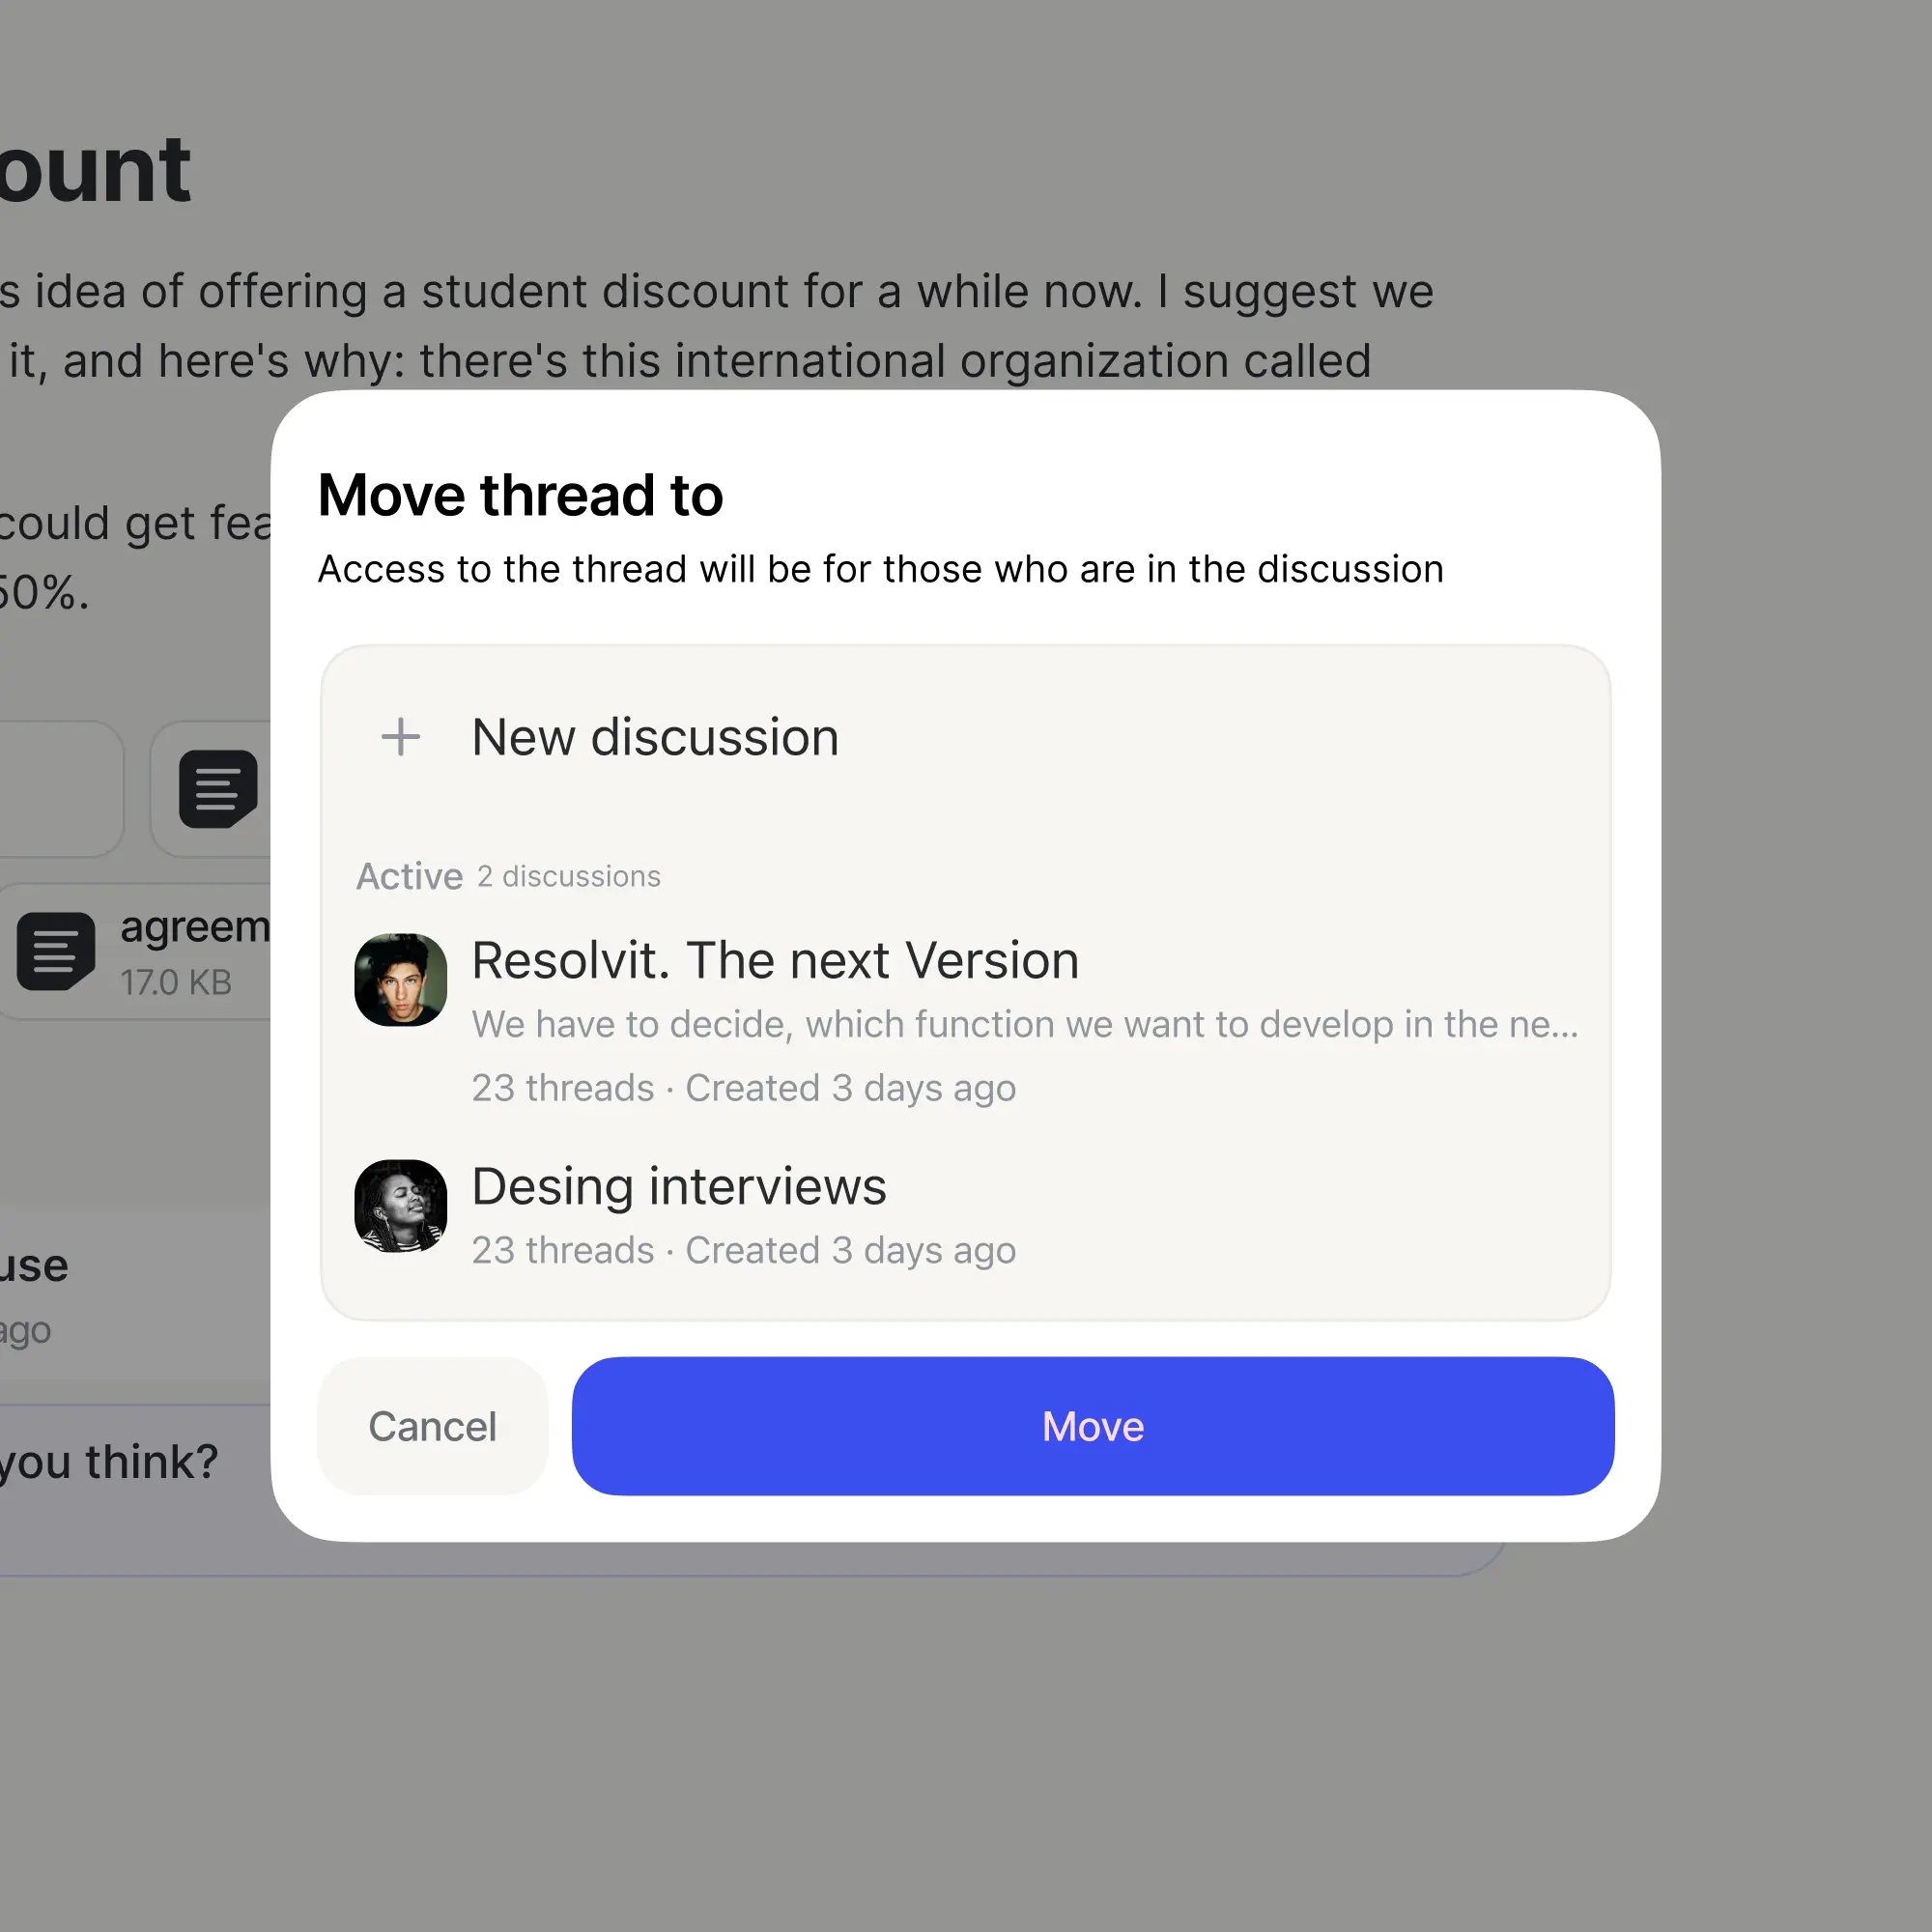Click the woman's avatar for Desing interviews
The width and height of the screenshot is (1932, 1932).
tap(400, 1205)
